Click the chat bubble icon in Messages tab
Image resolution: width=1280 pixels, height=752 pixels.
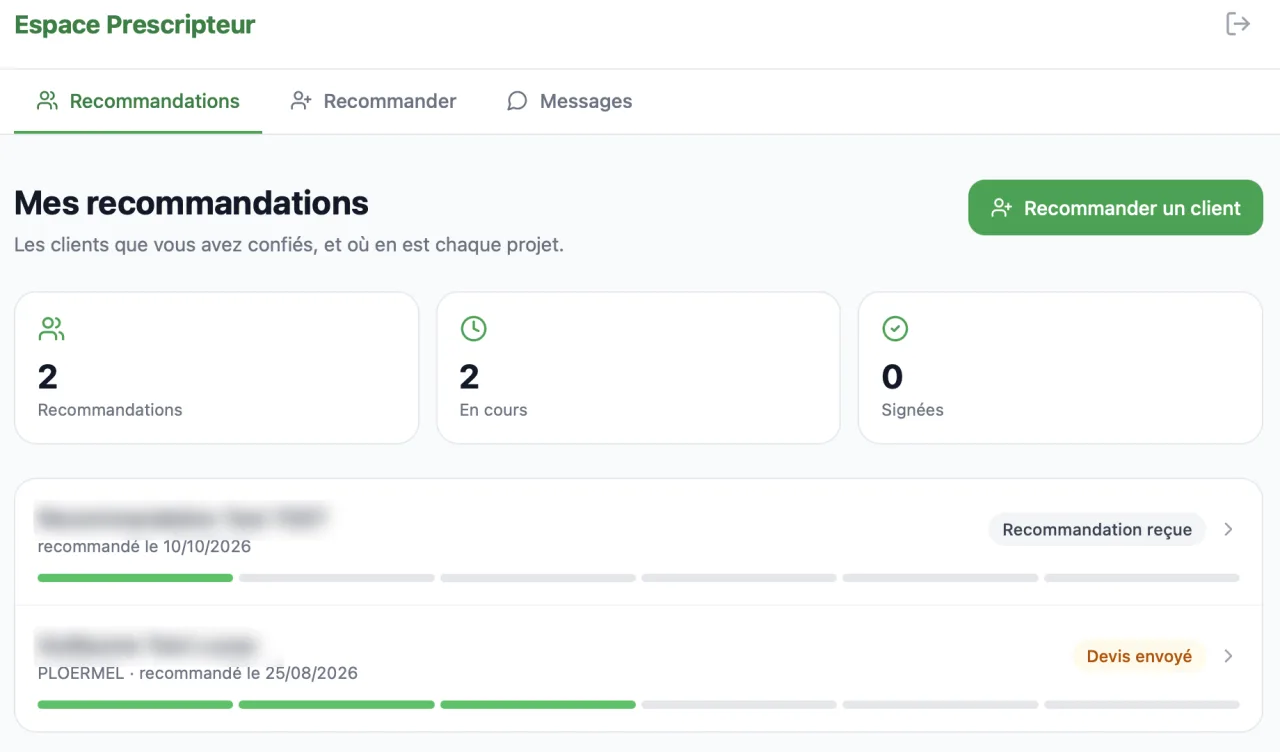click(517, 101)
